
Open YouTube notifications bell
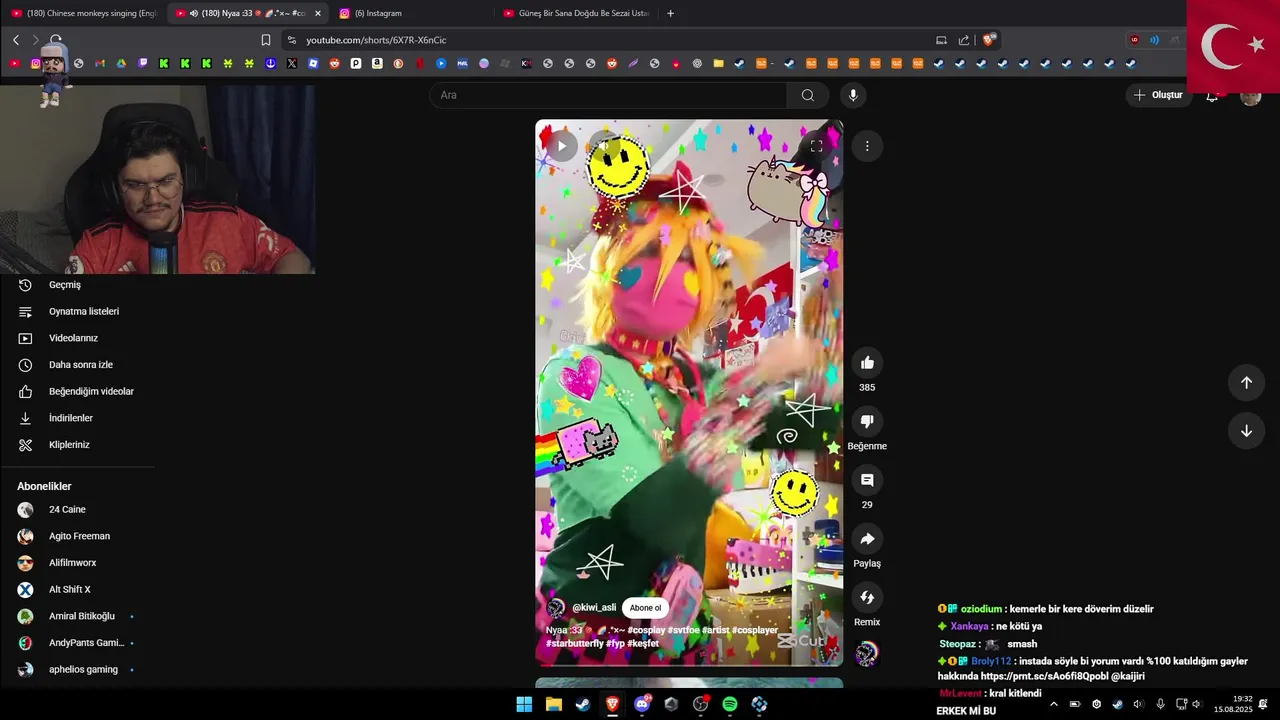[1212, 96]
